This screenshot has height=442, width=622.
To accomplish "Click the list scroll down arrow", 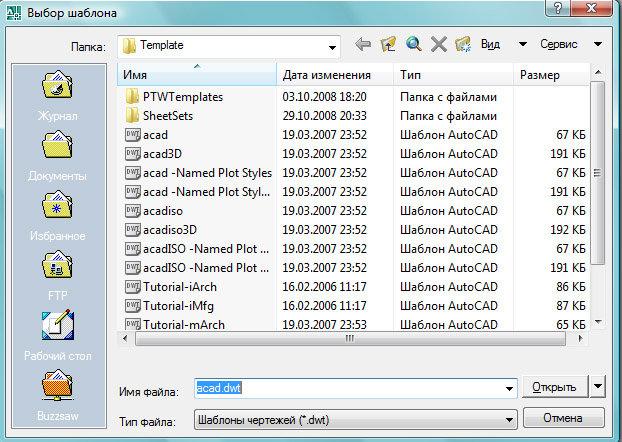I will pyautogui.click(x=598, y=322).
